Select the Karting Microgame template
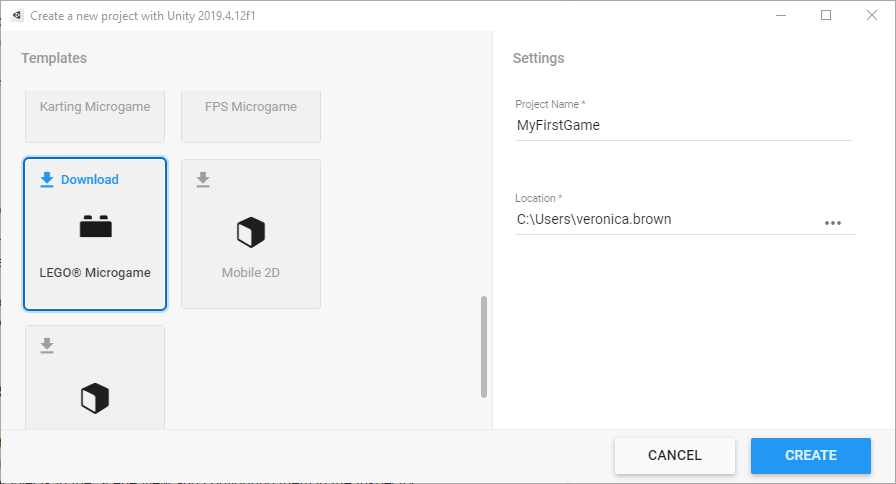 point(95,108)
